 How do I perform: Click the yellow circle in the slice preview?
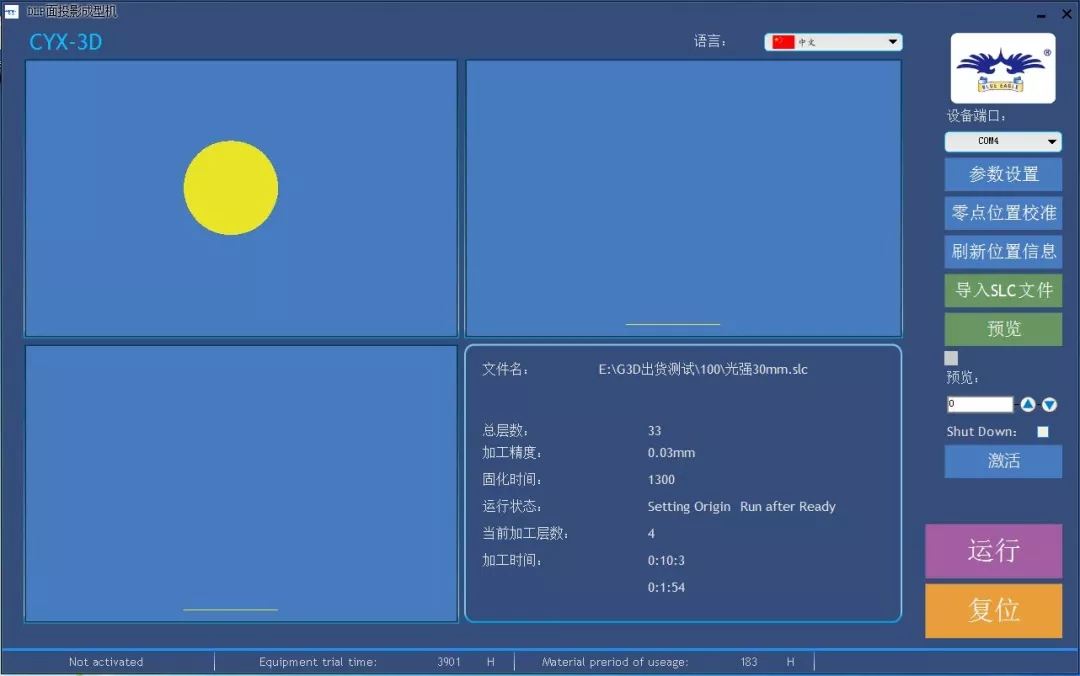231,188
